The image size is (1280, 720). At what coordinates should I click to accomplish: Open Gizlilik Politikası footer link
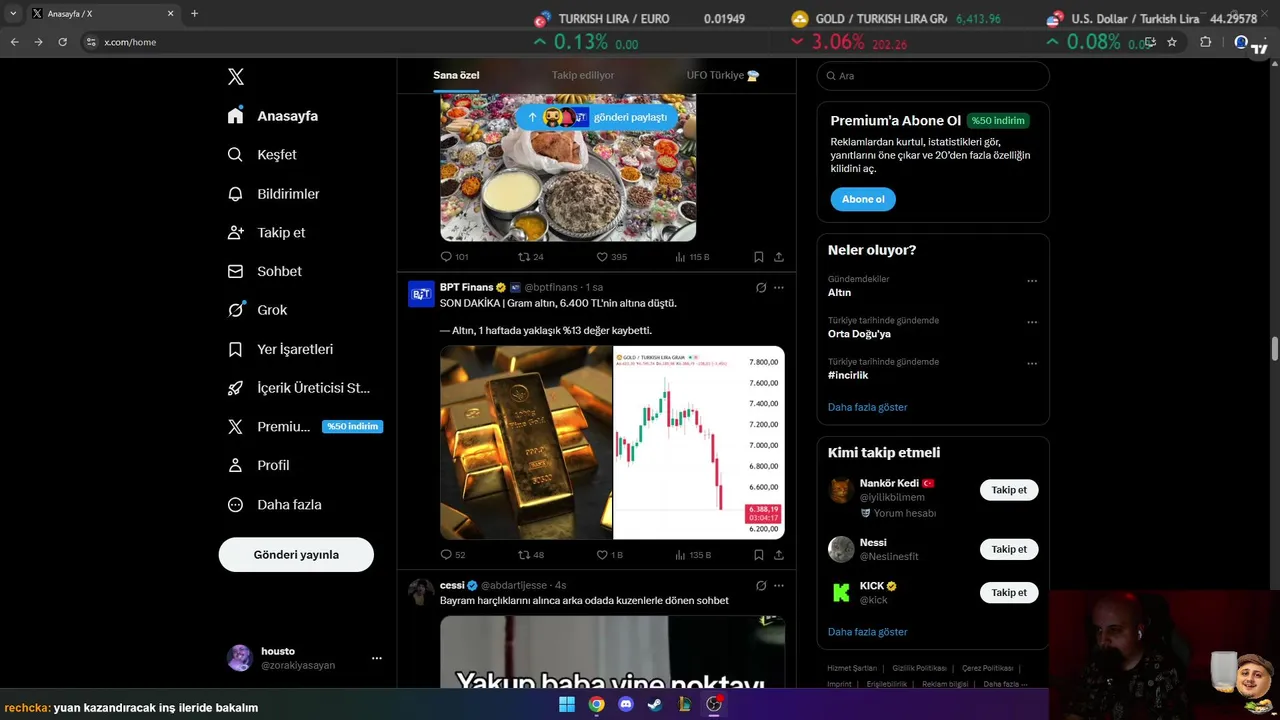click(920, 668)
